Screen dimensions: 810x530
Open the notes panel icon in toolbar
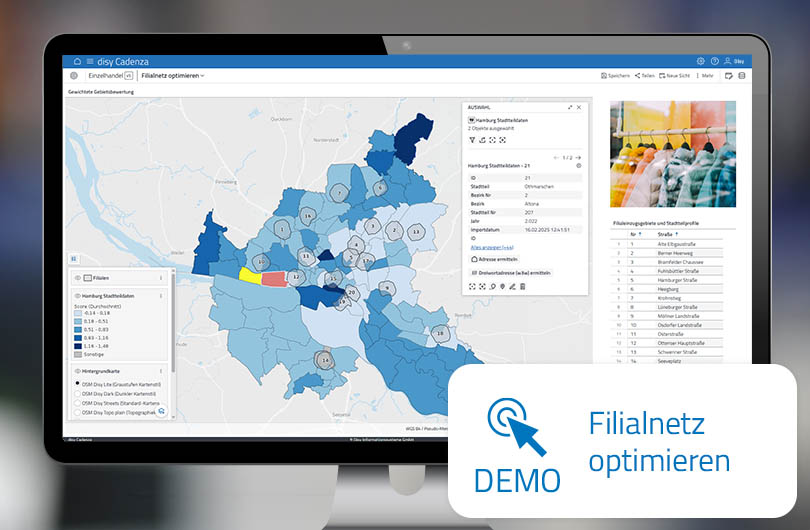(728, 75)
